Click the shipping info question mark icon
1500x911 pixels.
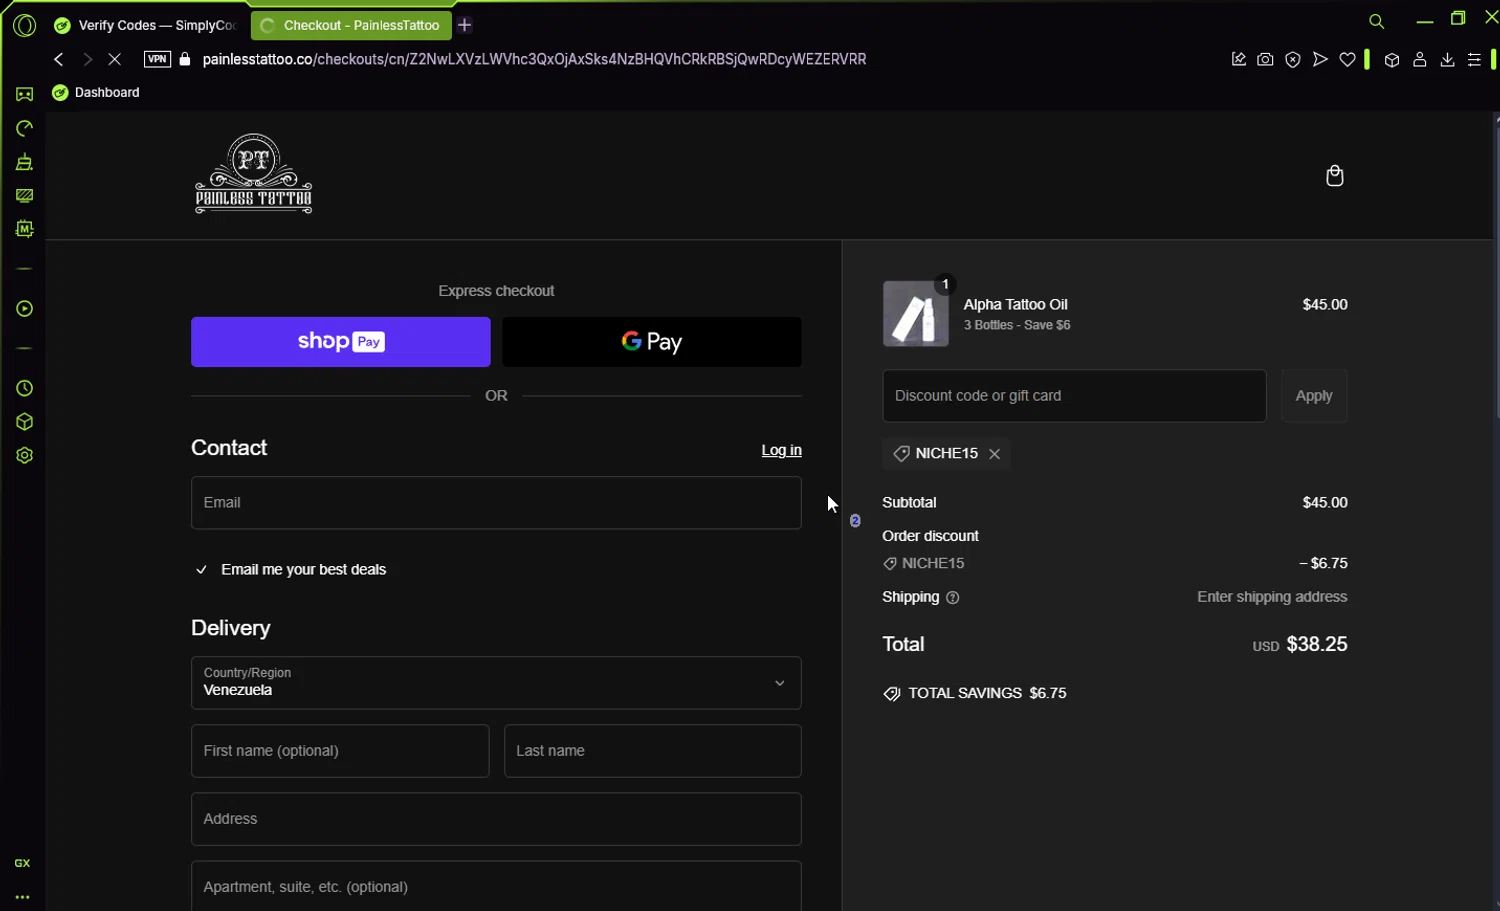point(952,597)
